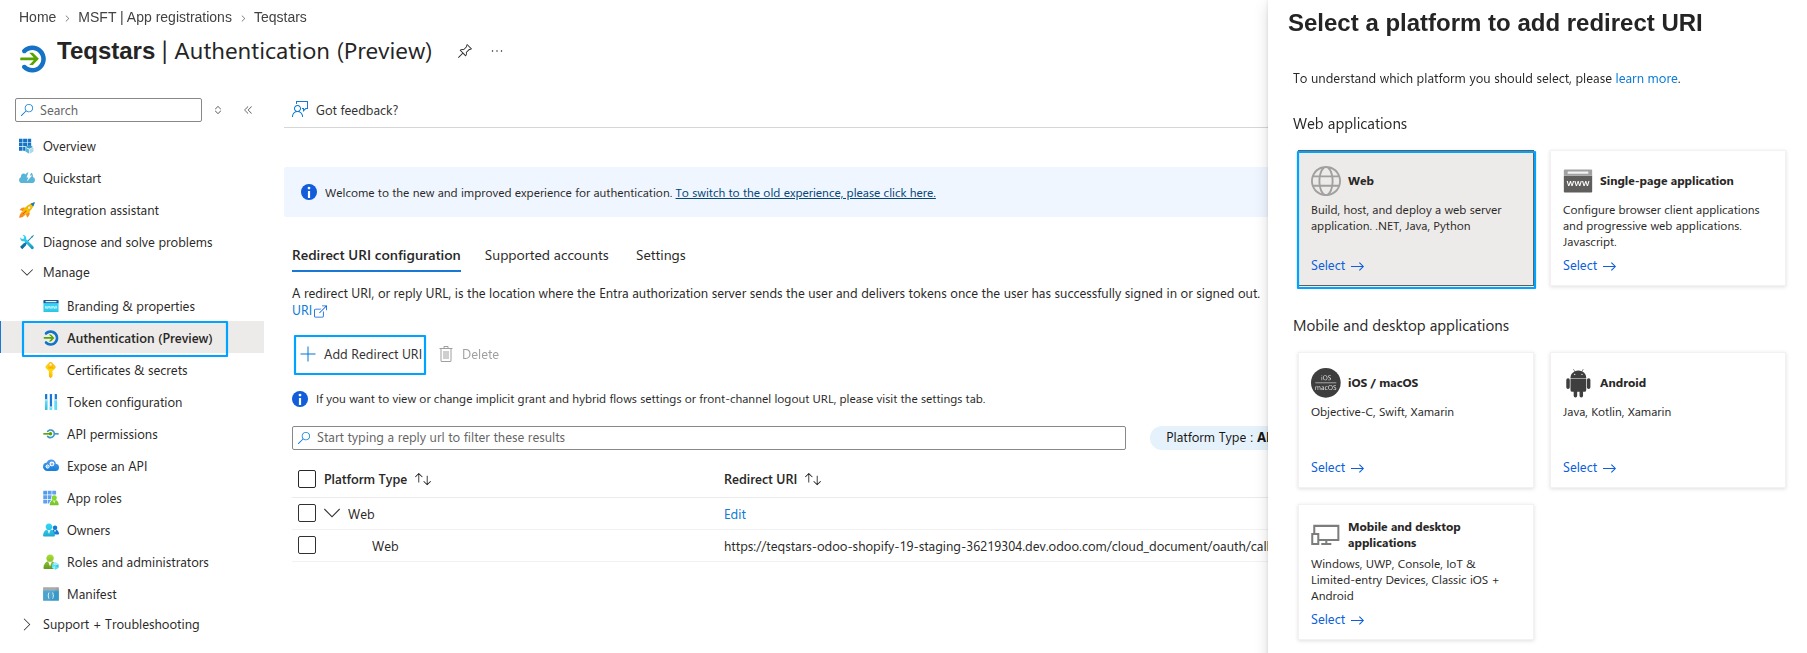Image resolution: width=1807 pixels, height=653 pixels.
Task: Click the sidebar Search field
Action: pyautogui.click(x=109, y=110)
